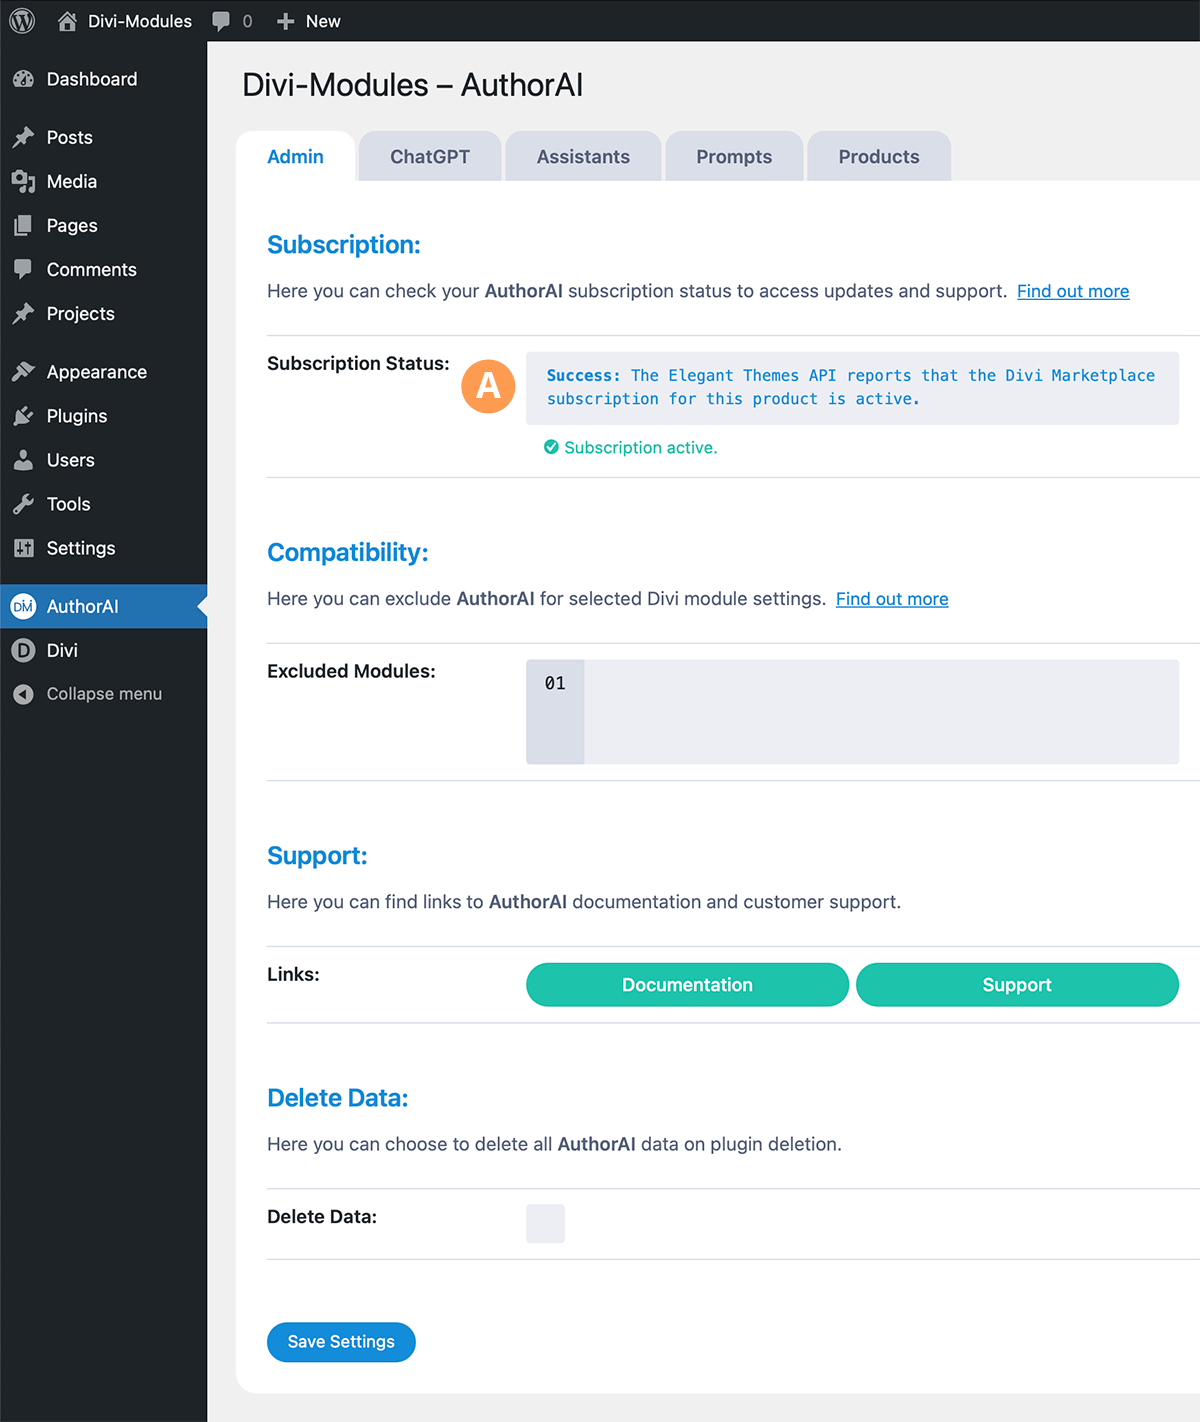
Task: Click the Divi D logo icon
Action: 23,650
